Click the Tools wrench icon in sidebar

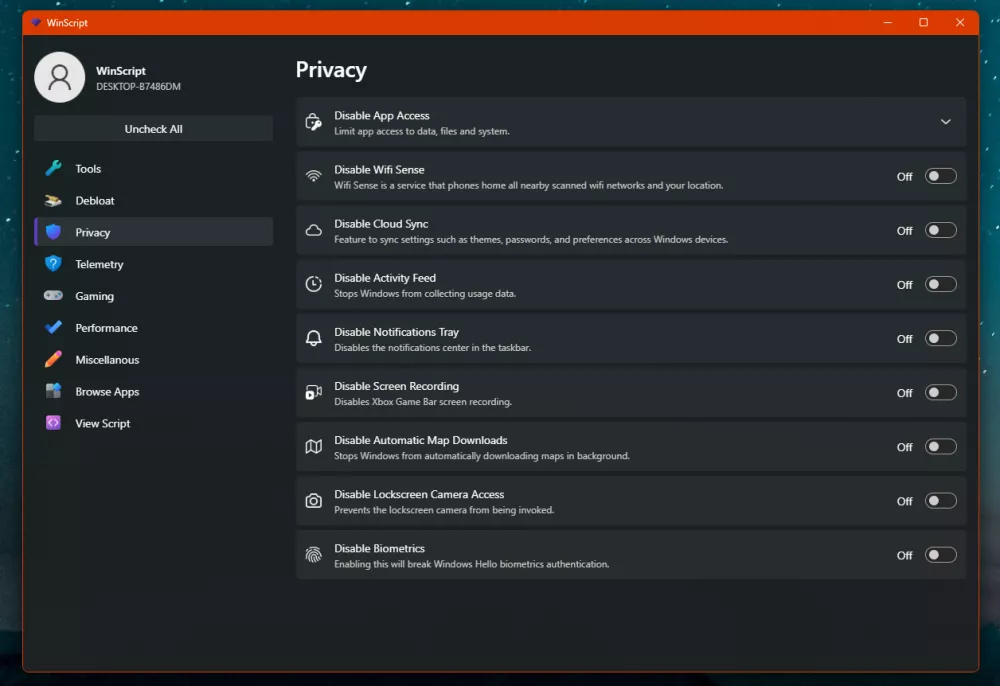[54, 169]
